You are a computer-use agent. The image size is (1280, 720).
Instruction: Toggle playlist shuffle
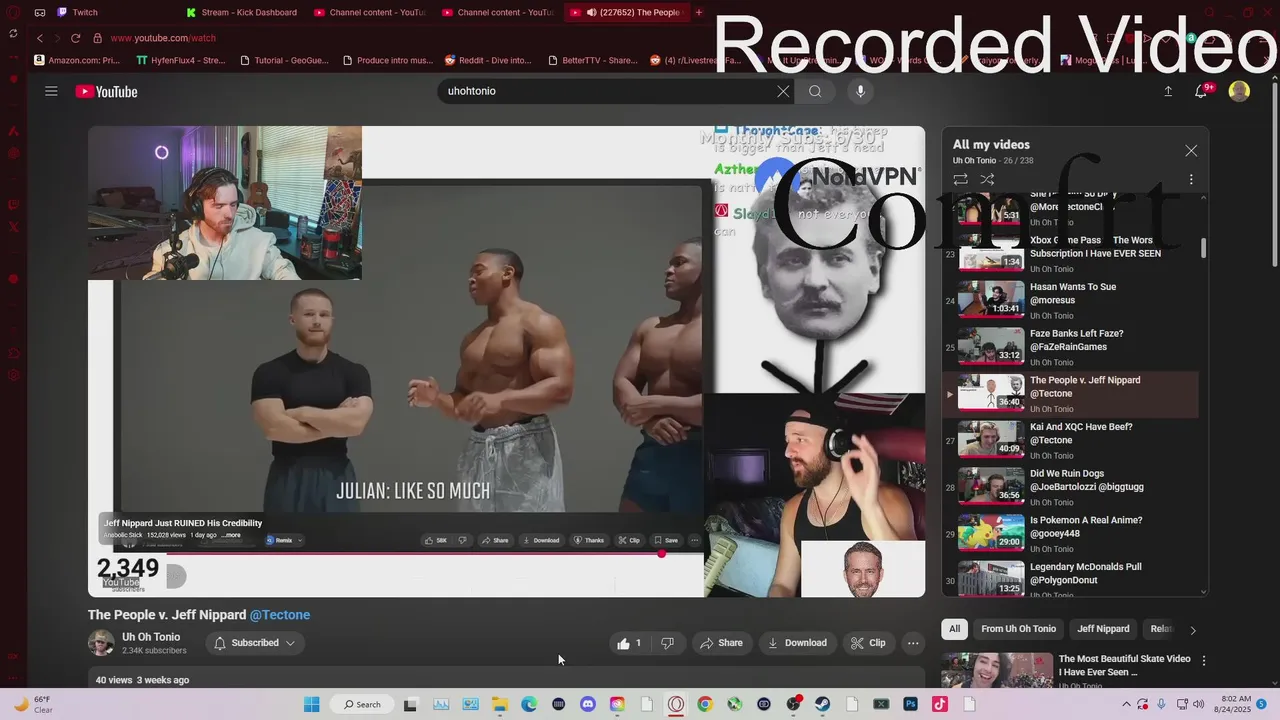pyautogui.click(x=987, y=179)
